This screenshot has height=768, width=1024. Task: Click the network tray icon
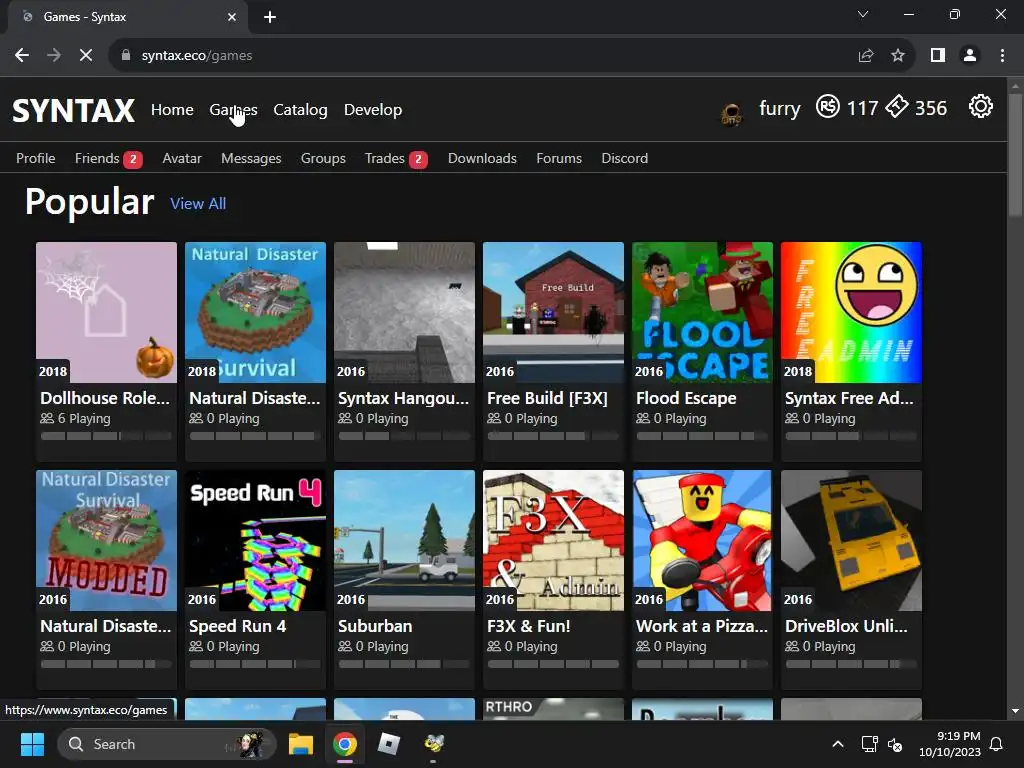(869, 744)
